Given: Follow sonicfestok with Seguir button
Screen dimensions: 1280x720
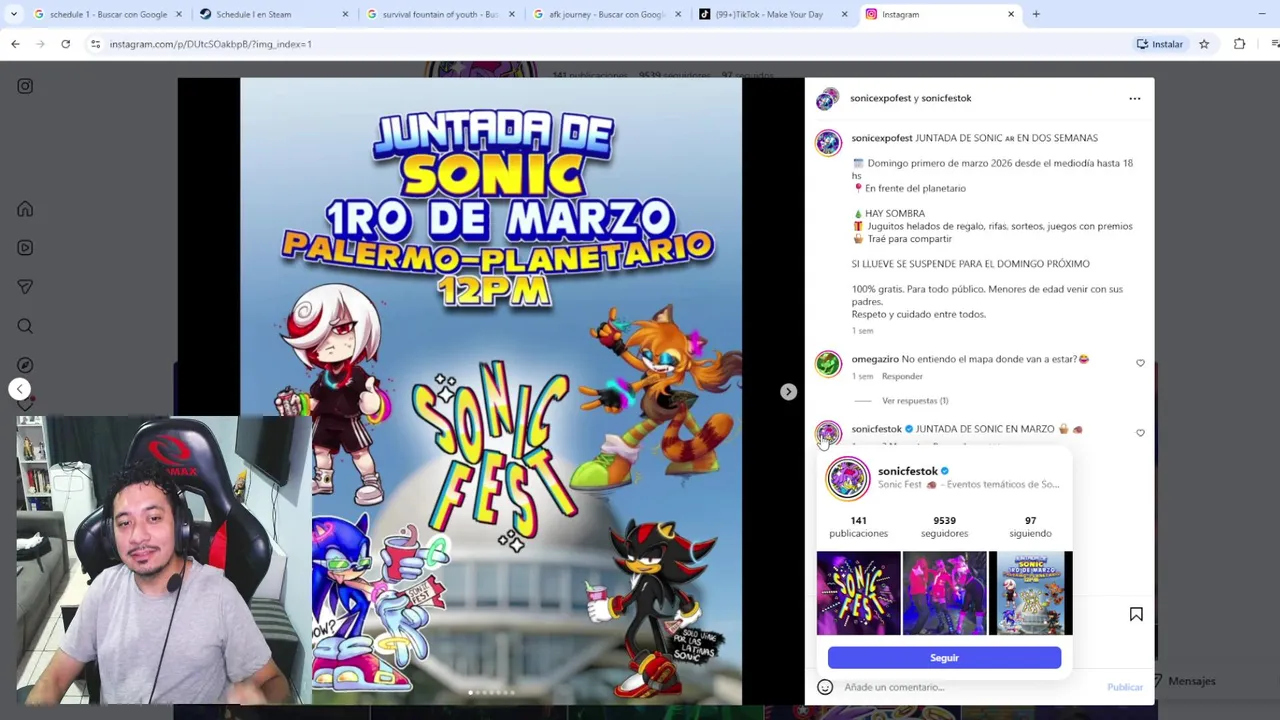Looking at the screenshot, I should coord(944,658).
